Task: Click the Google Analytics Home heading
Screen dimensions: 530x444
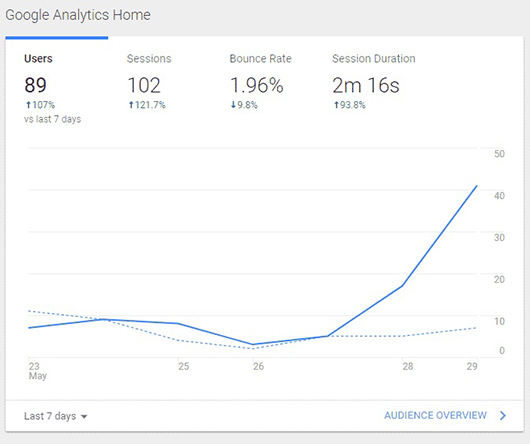Action: (x=78, y=15)
